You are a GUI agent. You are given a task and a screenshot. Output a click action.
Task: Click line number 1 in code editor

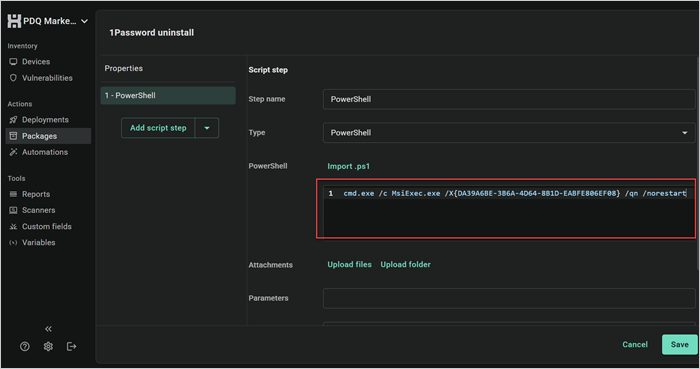click(x=331, y=193)
